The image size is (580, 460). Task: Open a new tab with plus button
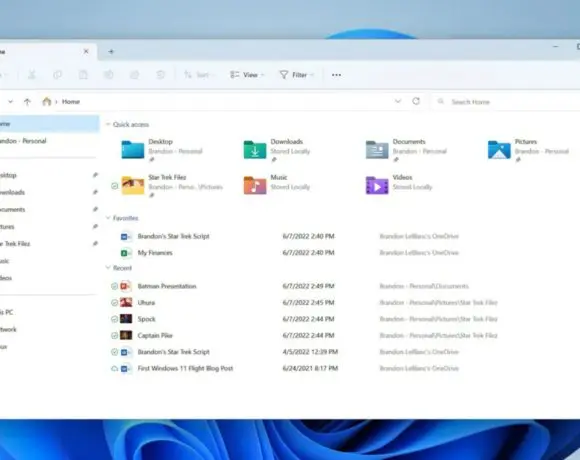point(111,51)
